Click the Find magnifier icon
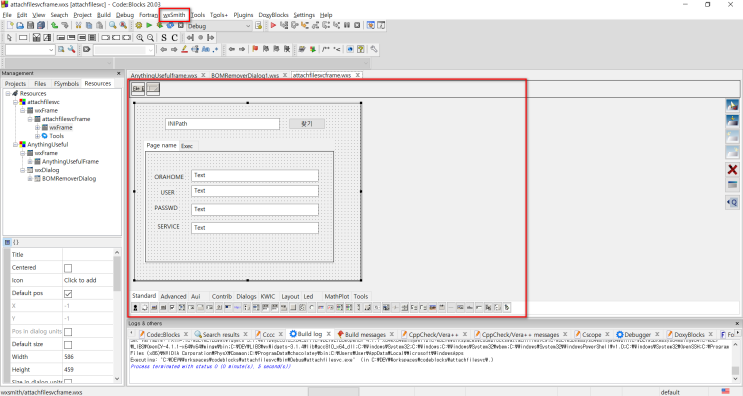The width and height of the screenshot is (743, 396). tap(113, 26)
